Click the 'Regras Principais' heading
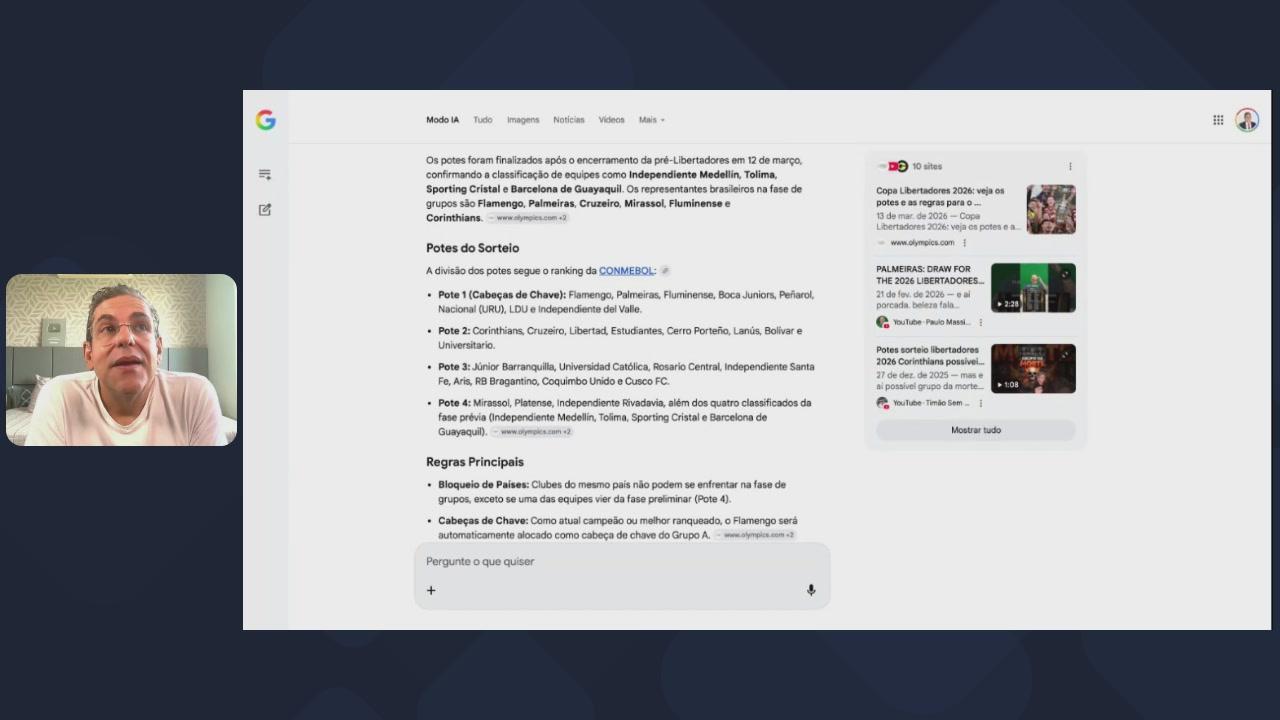Viewport: 1280px width, 720px height. point(475,462)
